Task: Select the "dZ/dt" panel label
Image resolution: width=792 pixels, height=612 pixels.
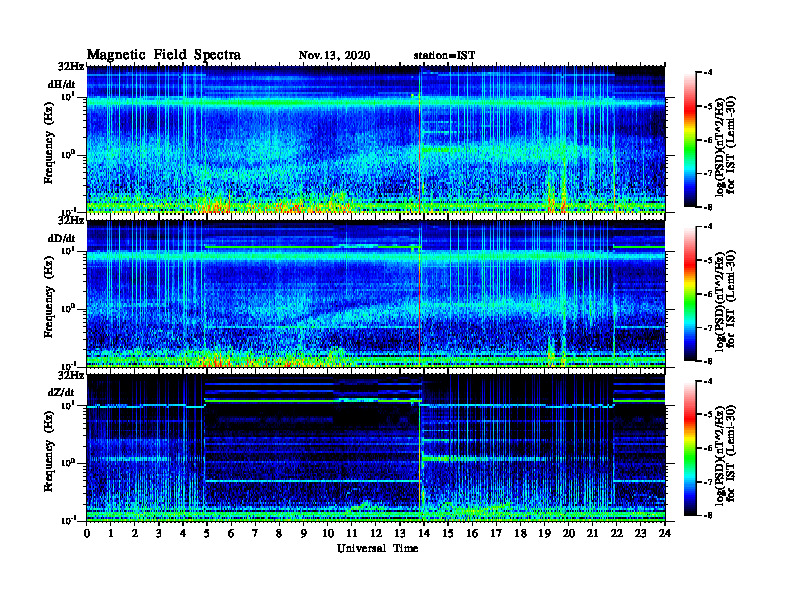Action: [61, 392]
